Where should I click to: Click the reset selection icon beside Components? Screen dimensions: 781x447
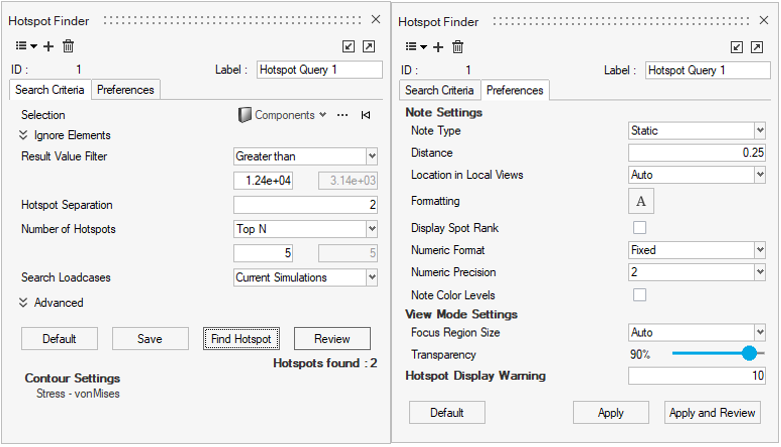click(366, 115)
